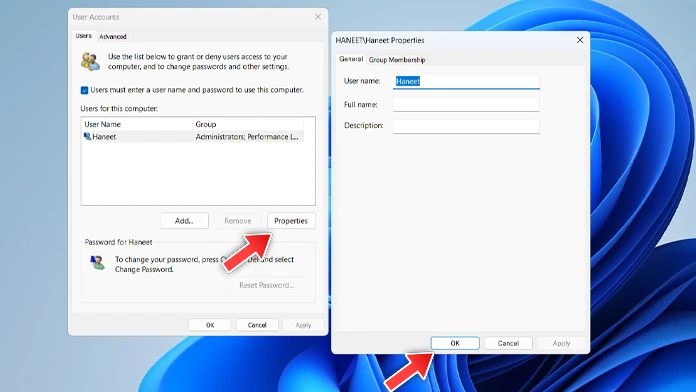Sort by the 'User Name' column header
Screen dimensions: 696x392
coord(137,124)
